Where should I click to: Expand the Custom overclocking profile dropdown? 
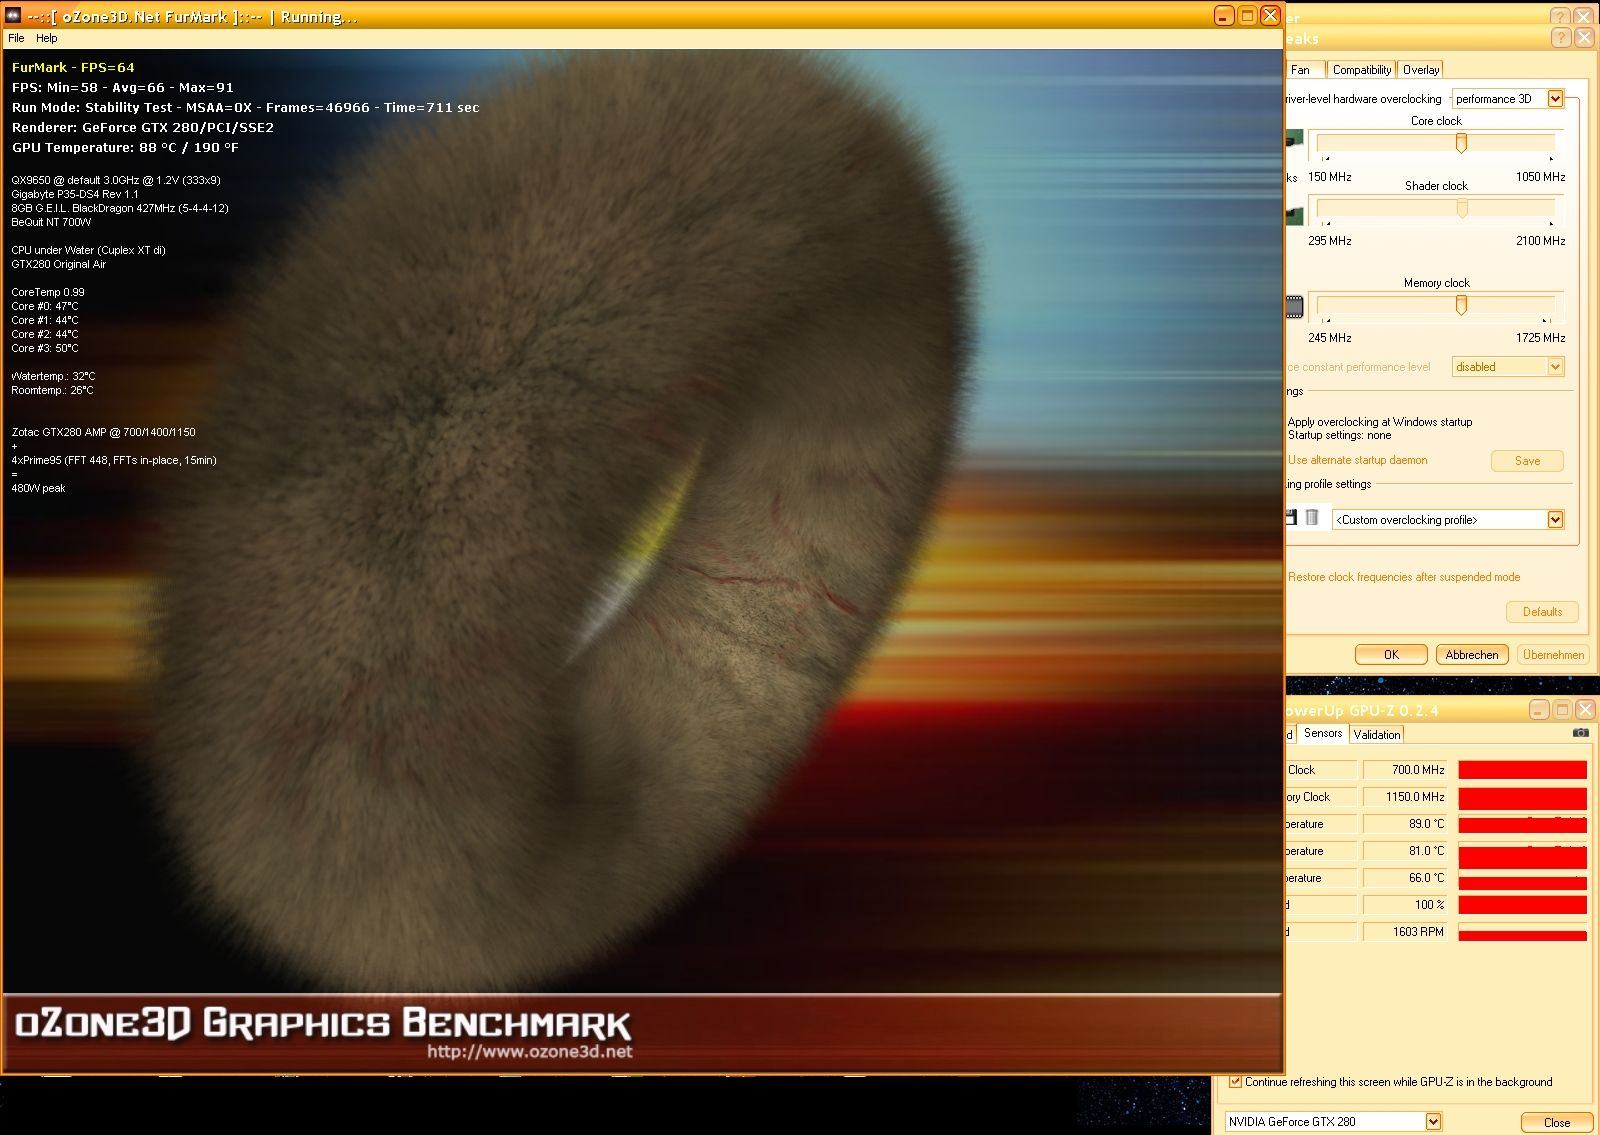(1448, 520)
